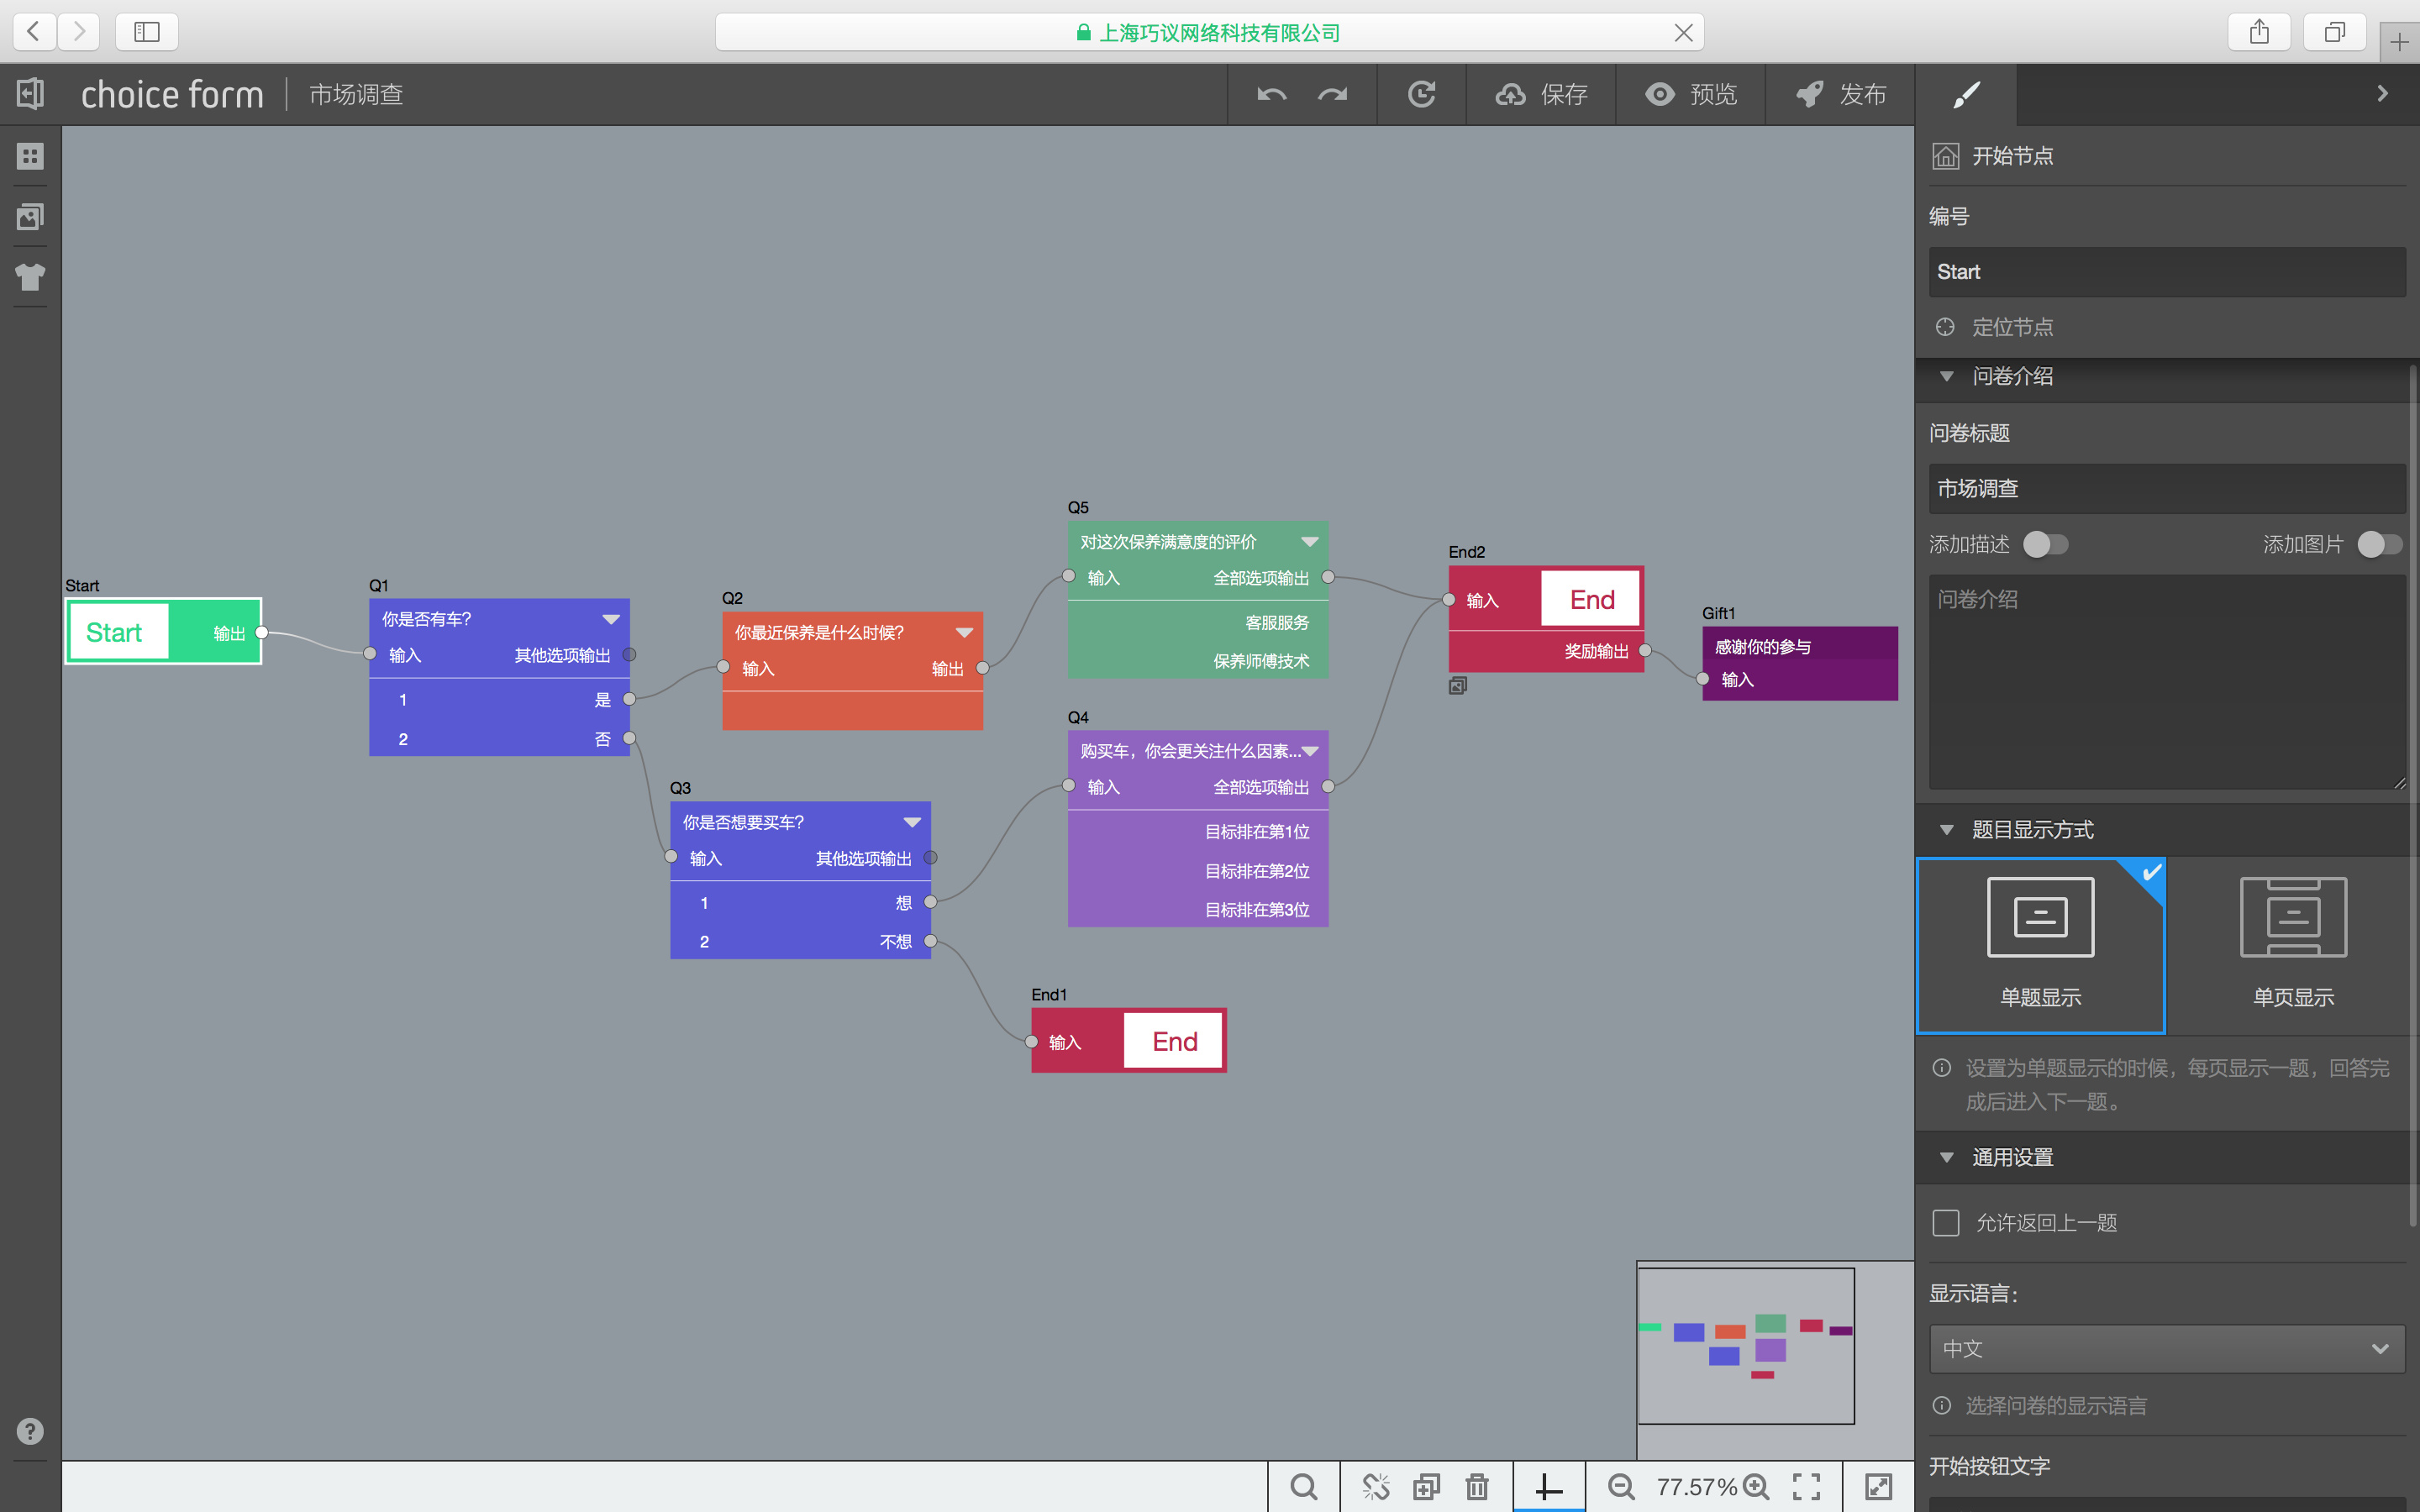Click the unlink connections icon
Viewport: 2420px width, 1512px height.
point(1376,1487)
